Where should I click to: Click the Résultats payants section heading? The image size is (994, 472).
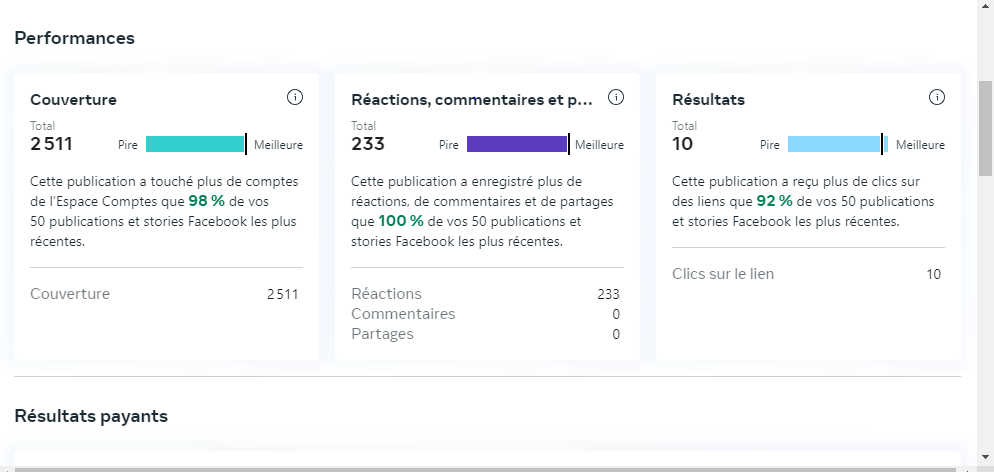click(x=91, y=416)
